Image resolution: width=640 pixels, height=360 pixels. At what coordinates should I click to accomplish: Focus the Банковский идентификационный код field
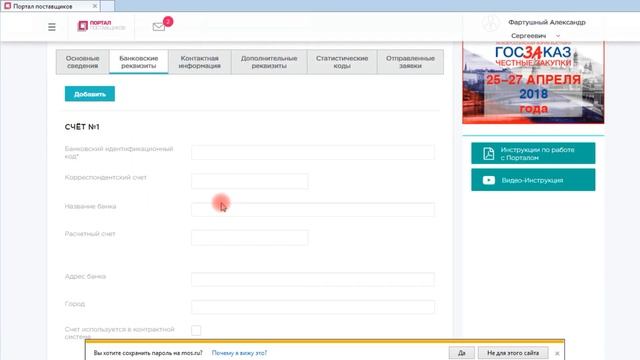click(313, 152)
